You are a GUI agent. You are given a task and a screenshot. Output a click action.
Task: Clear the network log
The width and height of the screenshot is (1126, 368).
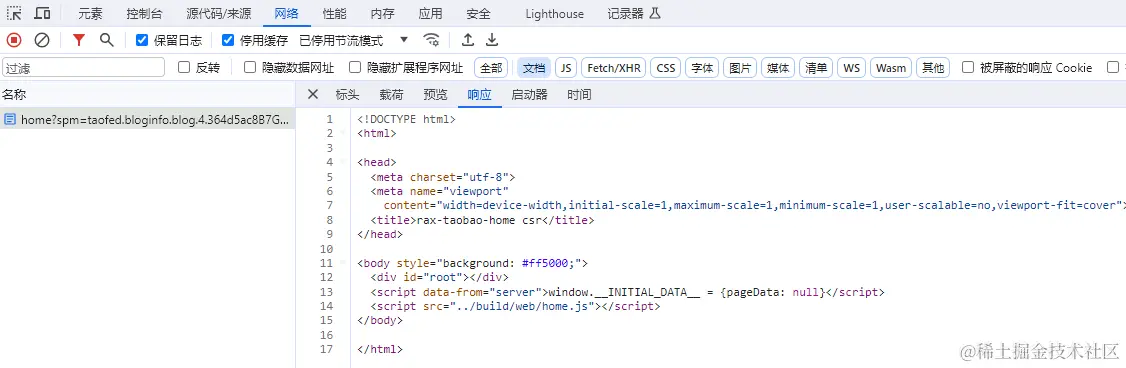click(x=42, y=40)
